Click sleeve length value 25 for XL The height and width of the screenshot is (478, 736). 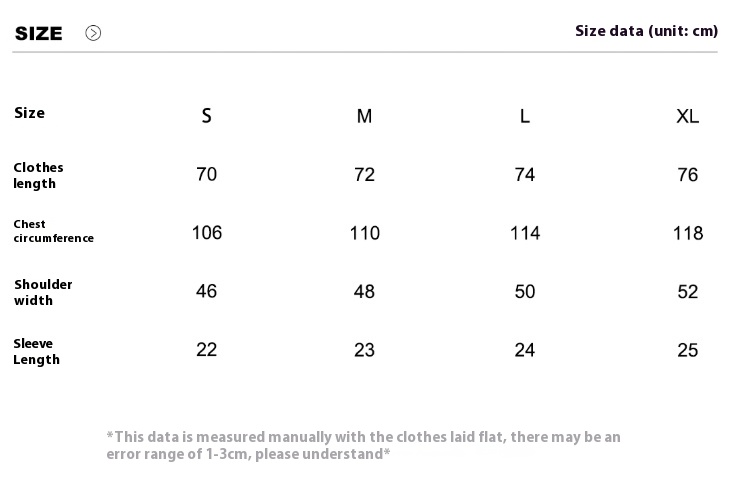[688, 350]
